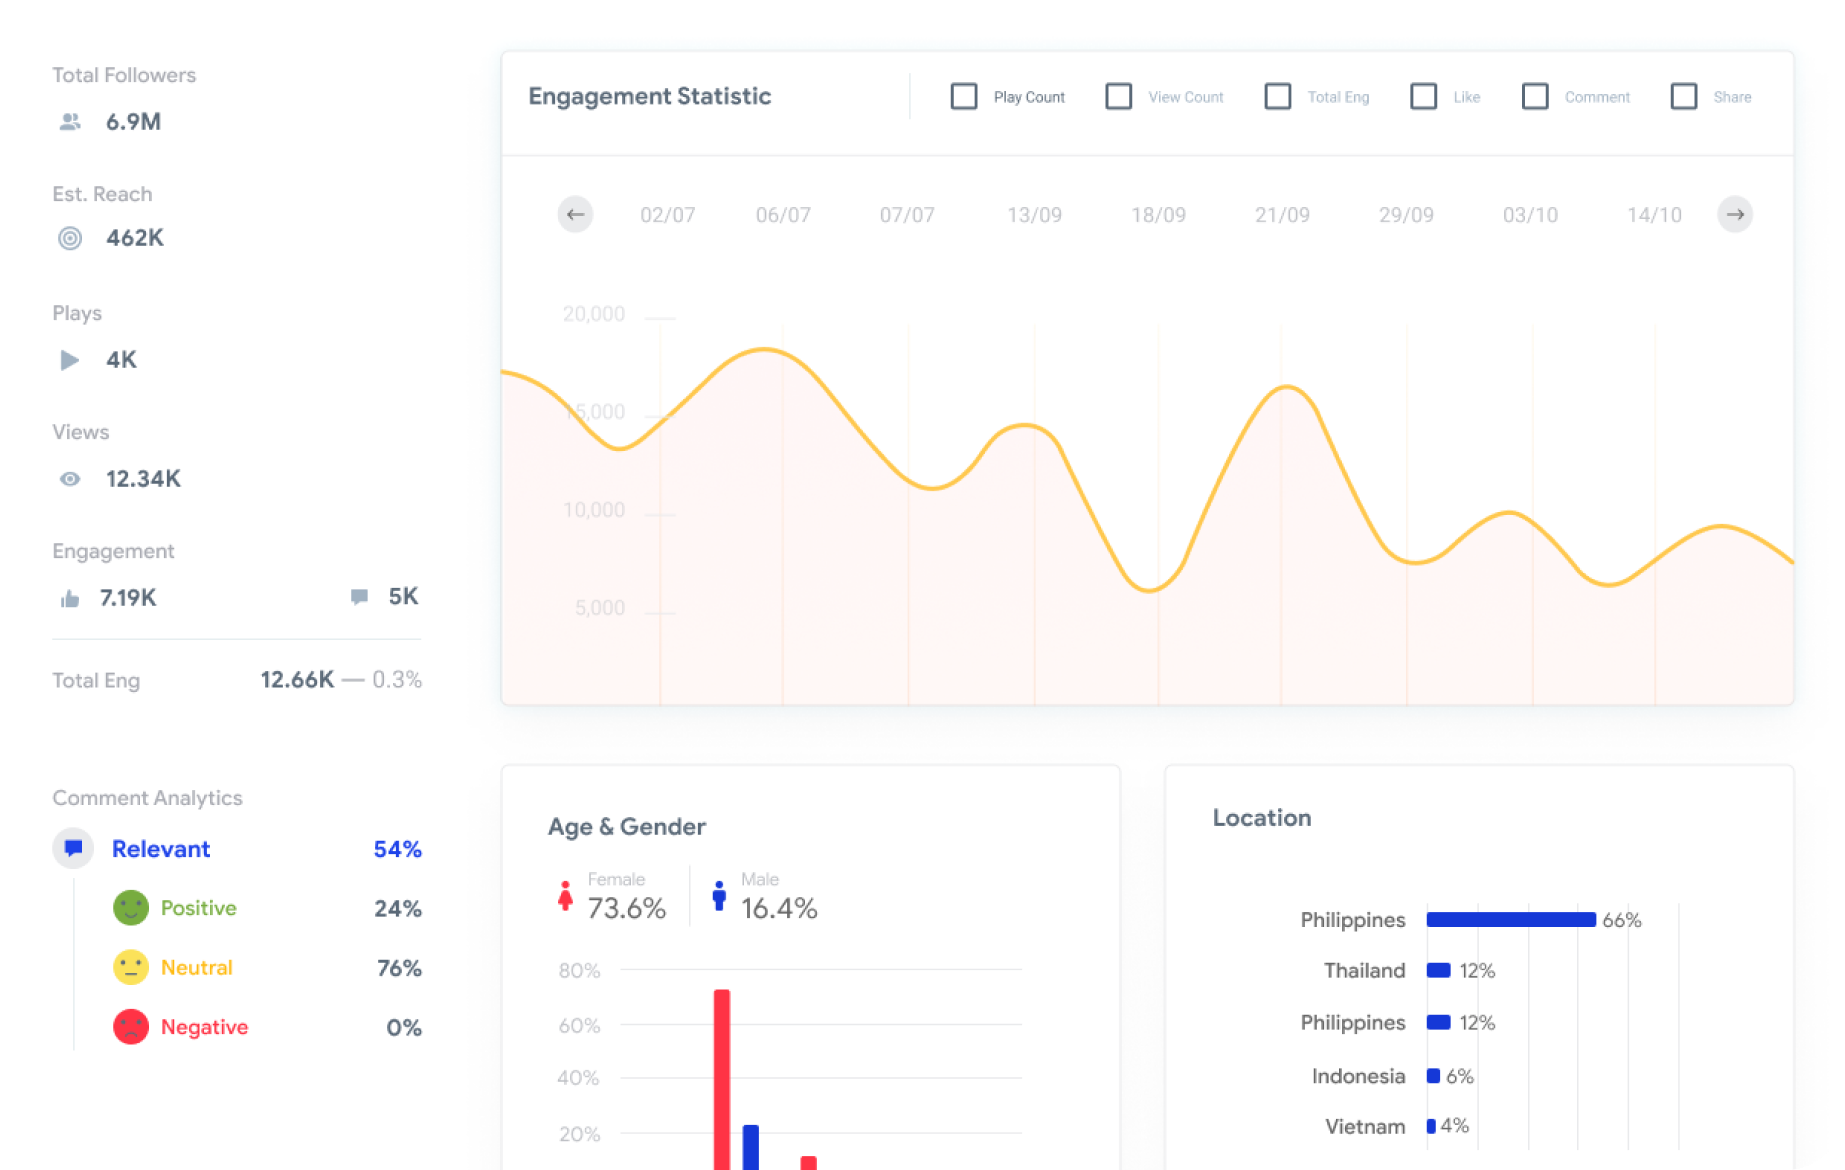Advance dates with the right arrow

tap(1735, 215)
